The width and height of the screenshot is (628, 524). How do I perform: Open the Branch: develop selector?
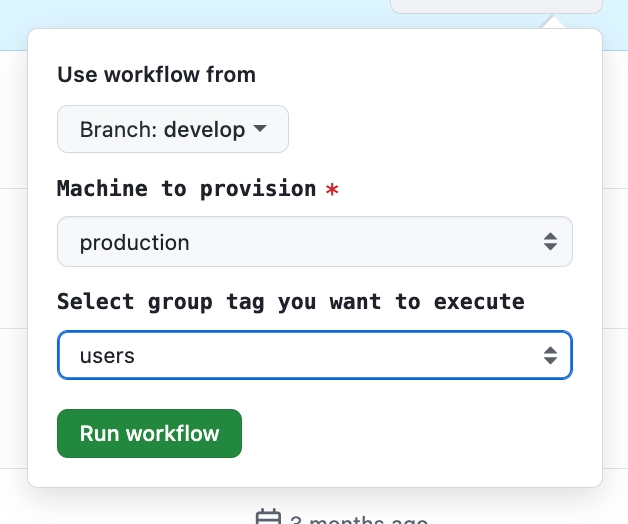(x=172, y=129)
